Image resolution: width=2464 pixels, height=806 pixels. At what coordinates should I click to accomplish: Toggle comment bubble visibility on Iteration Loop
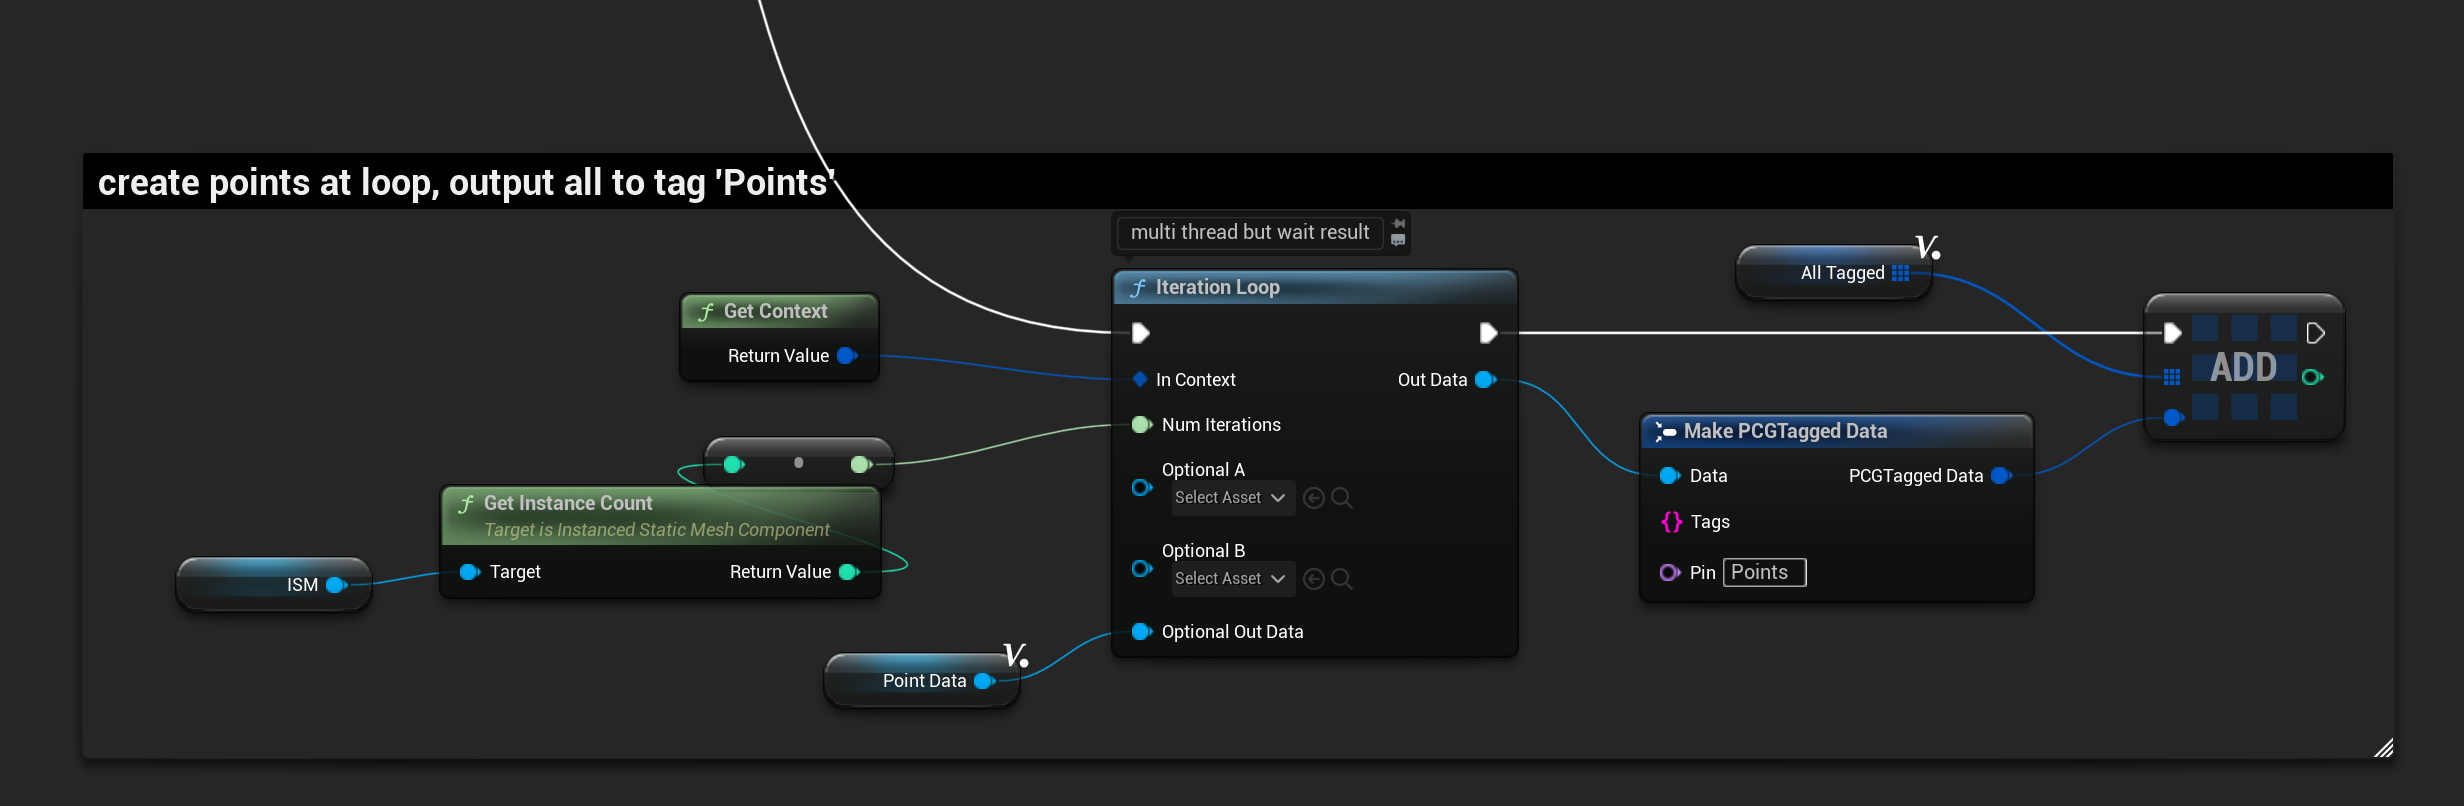(x=1398, y=240)
